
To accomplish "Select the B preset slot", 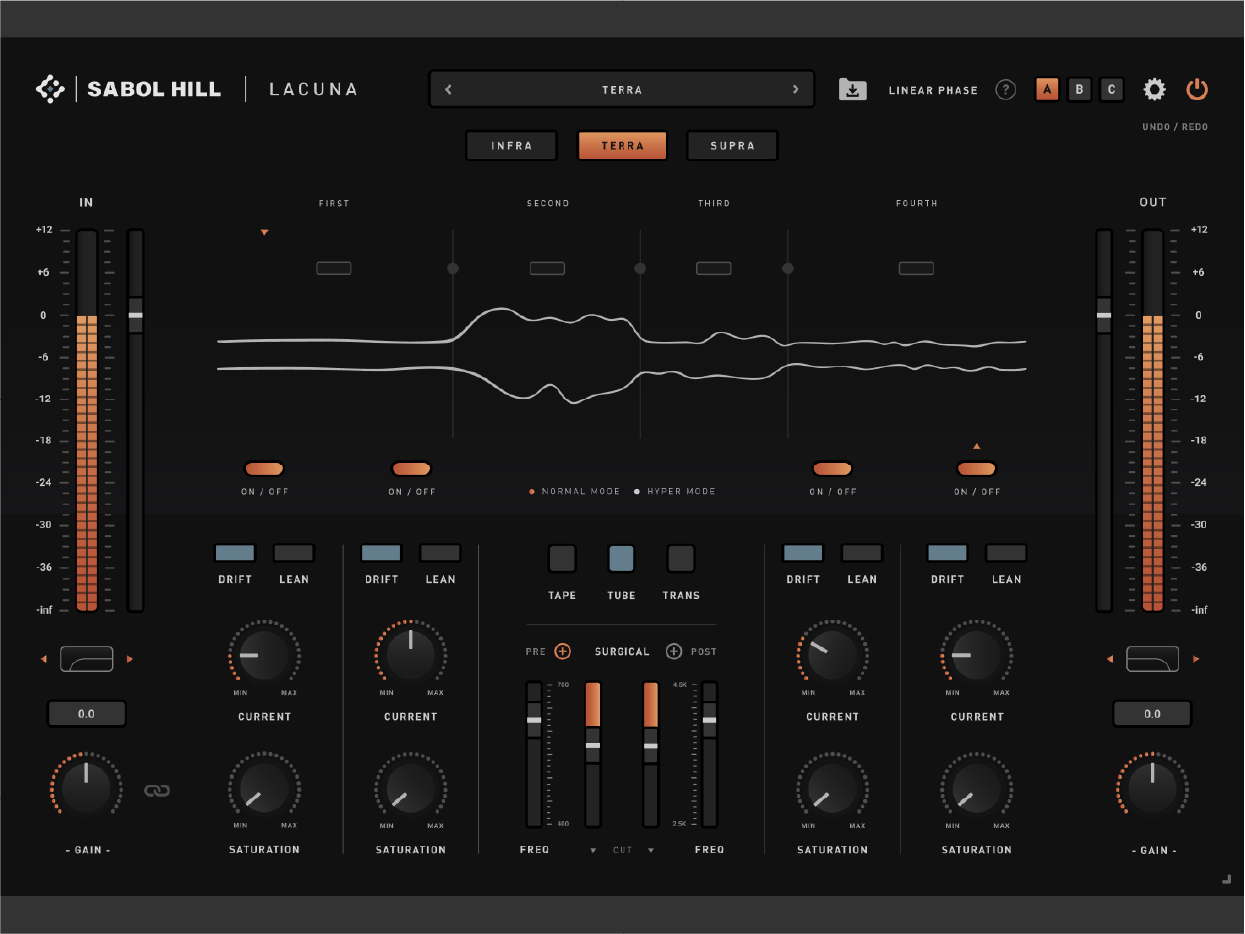I will (x=1079, y=90).
